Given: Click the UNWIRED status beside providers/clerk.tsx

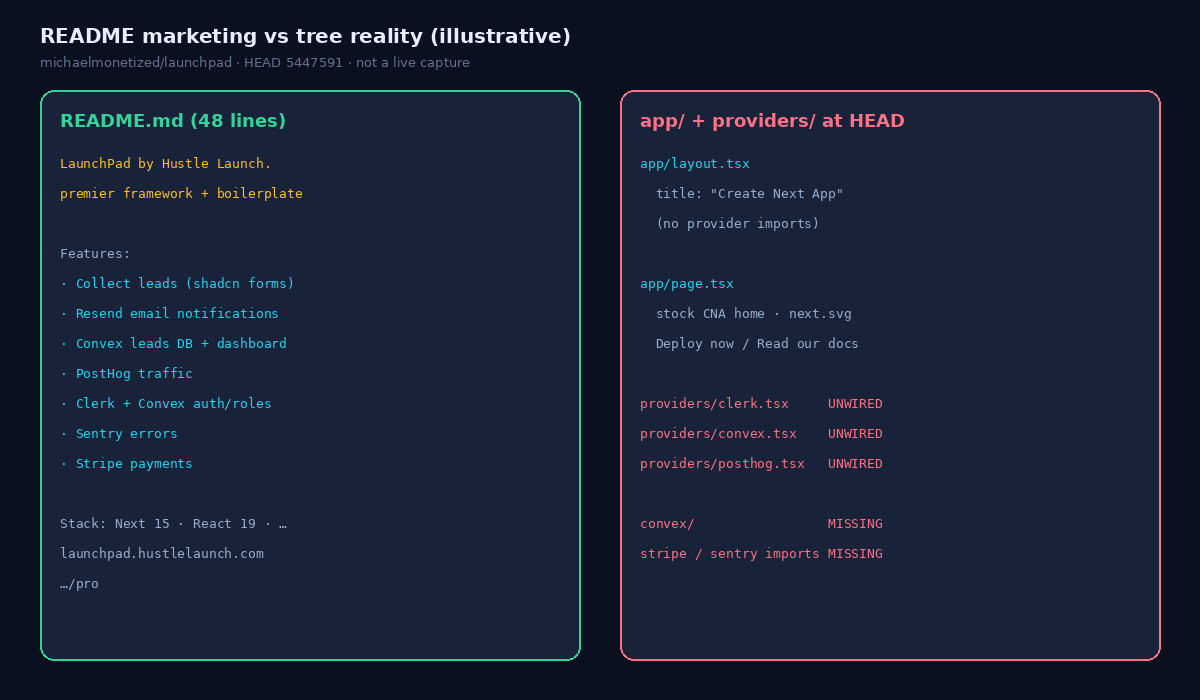Looking at the screenshot, I should [855, 404].
